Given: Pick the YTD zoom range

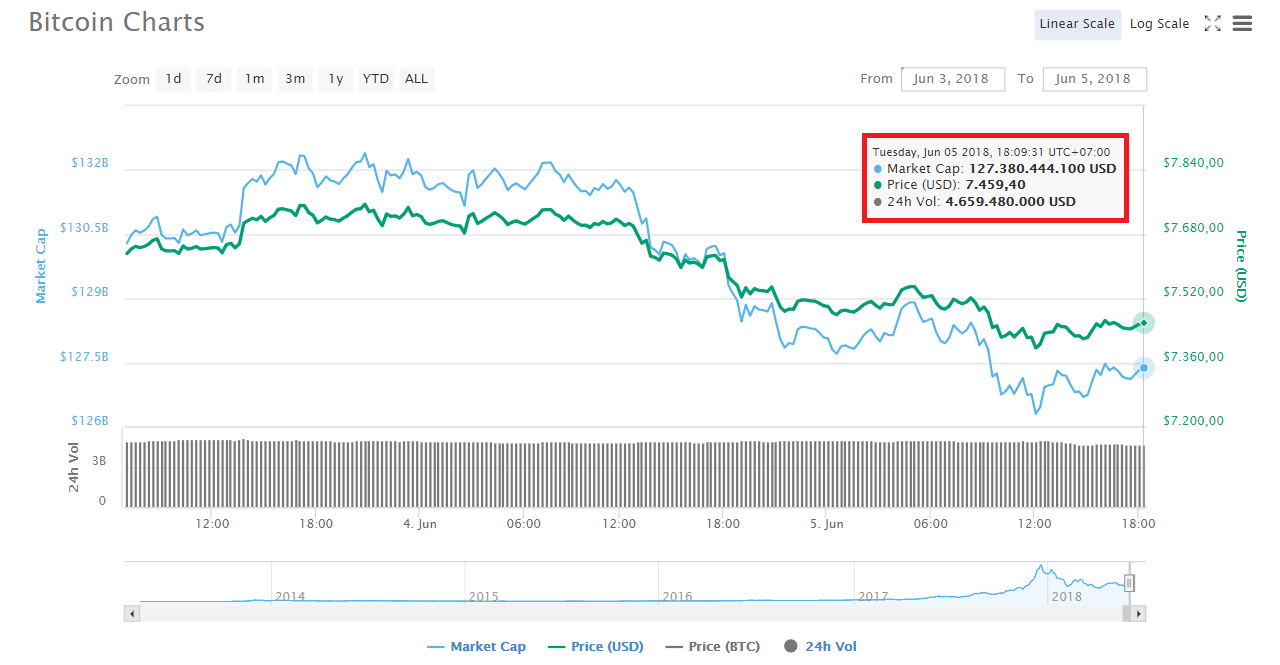Looking at the screenshot, I should 376,79.
